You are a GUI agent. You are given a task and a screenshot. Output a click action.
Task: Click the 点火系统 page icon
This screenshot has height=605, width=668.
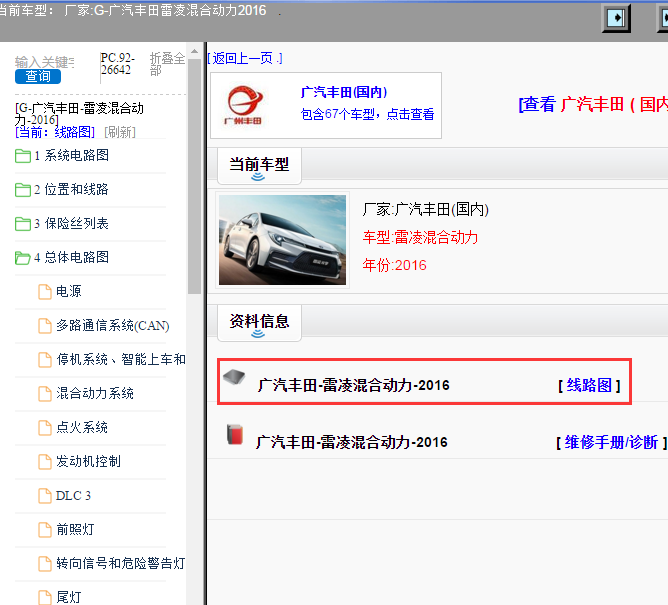coord(45,428)
